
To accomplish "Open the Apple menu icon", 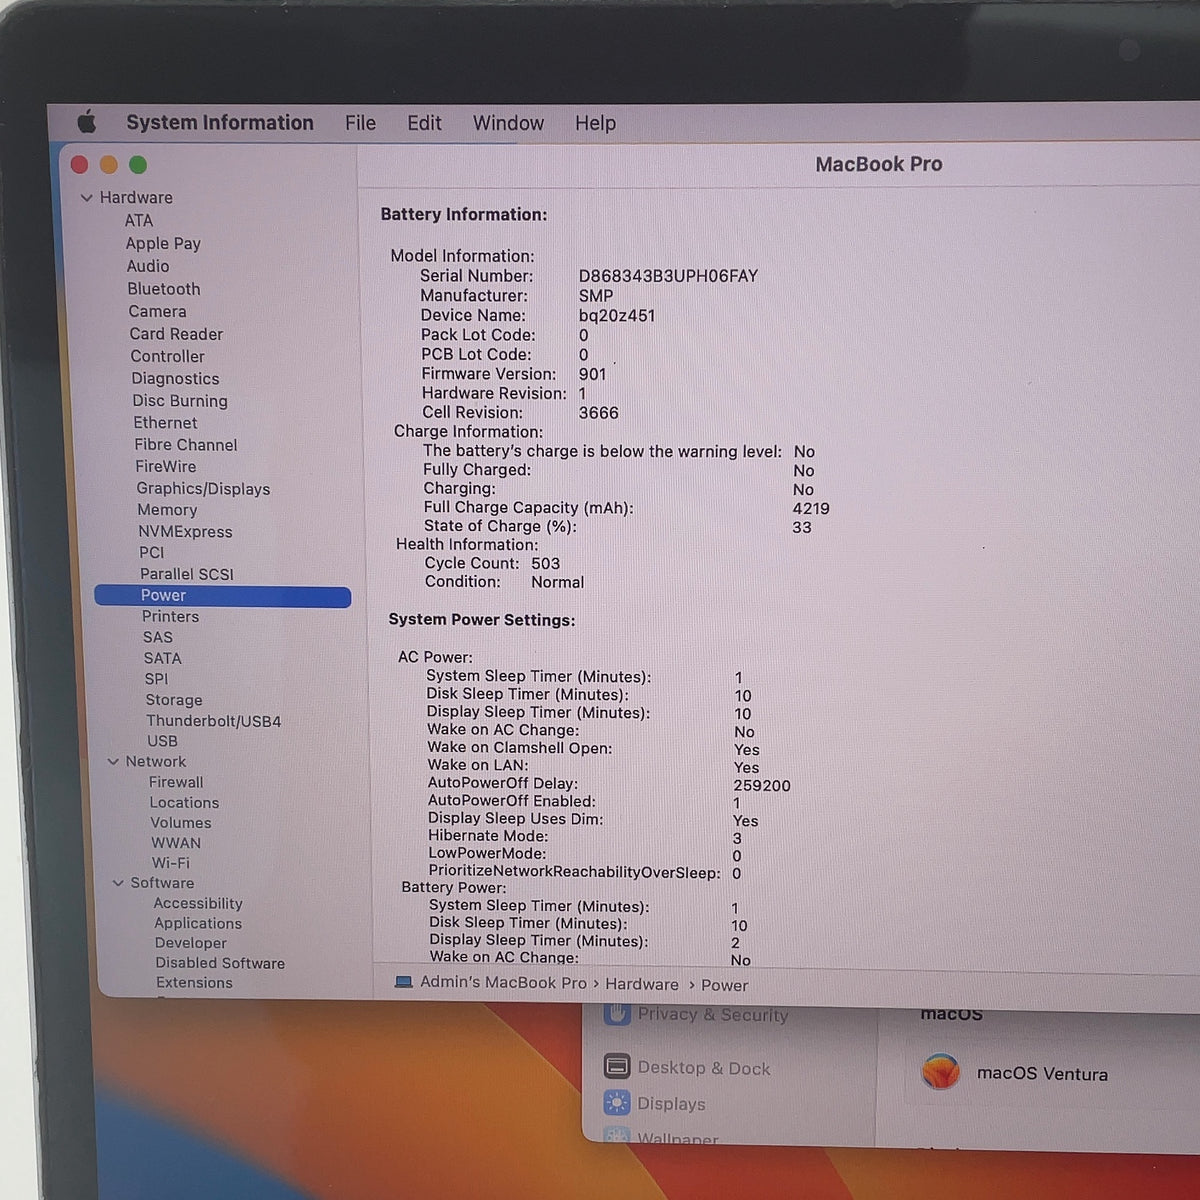I will [87, 122].
